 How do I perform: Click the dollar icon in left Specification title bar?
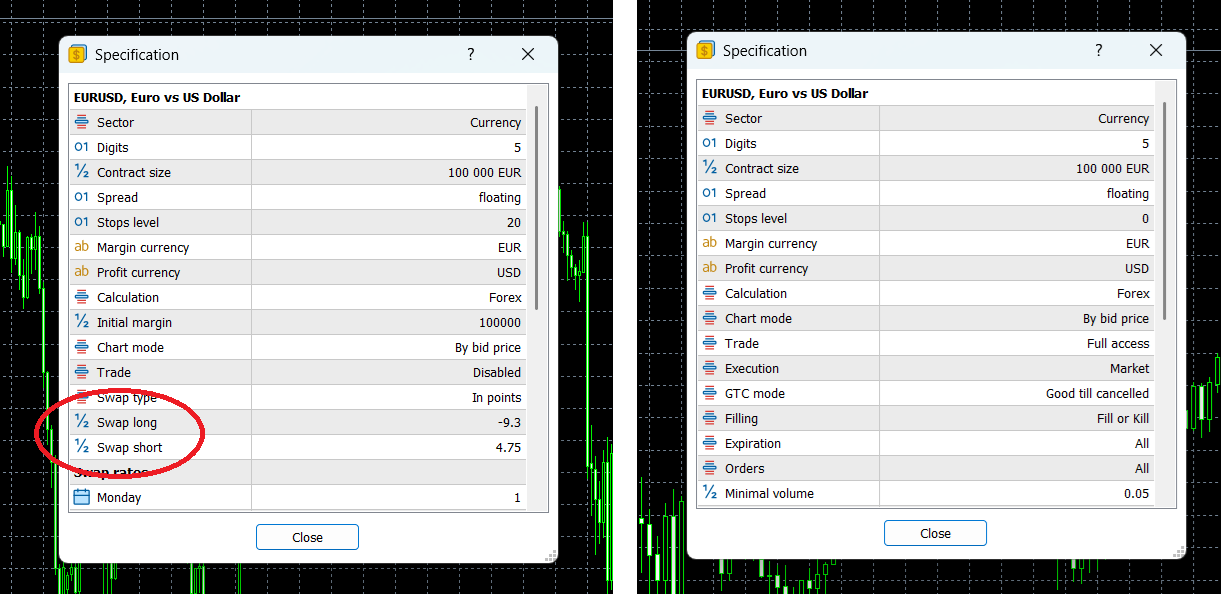(78, 55)
